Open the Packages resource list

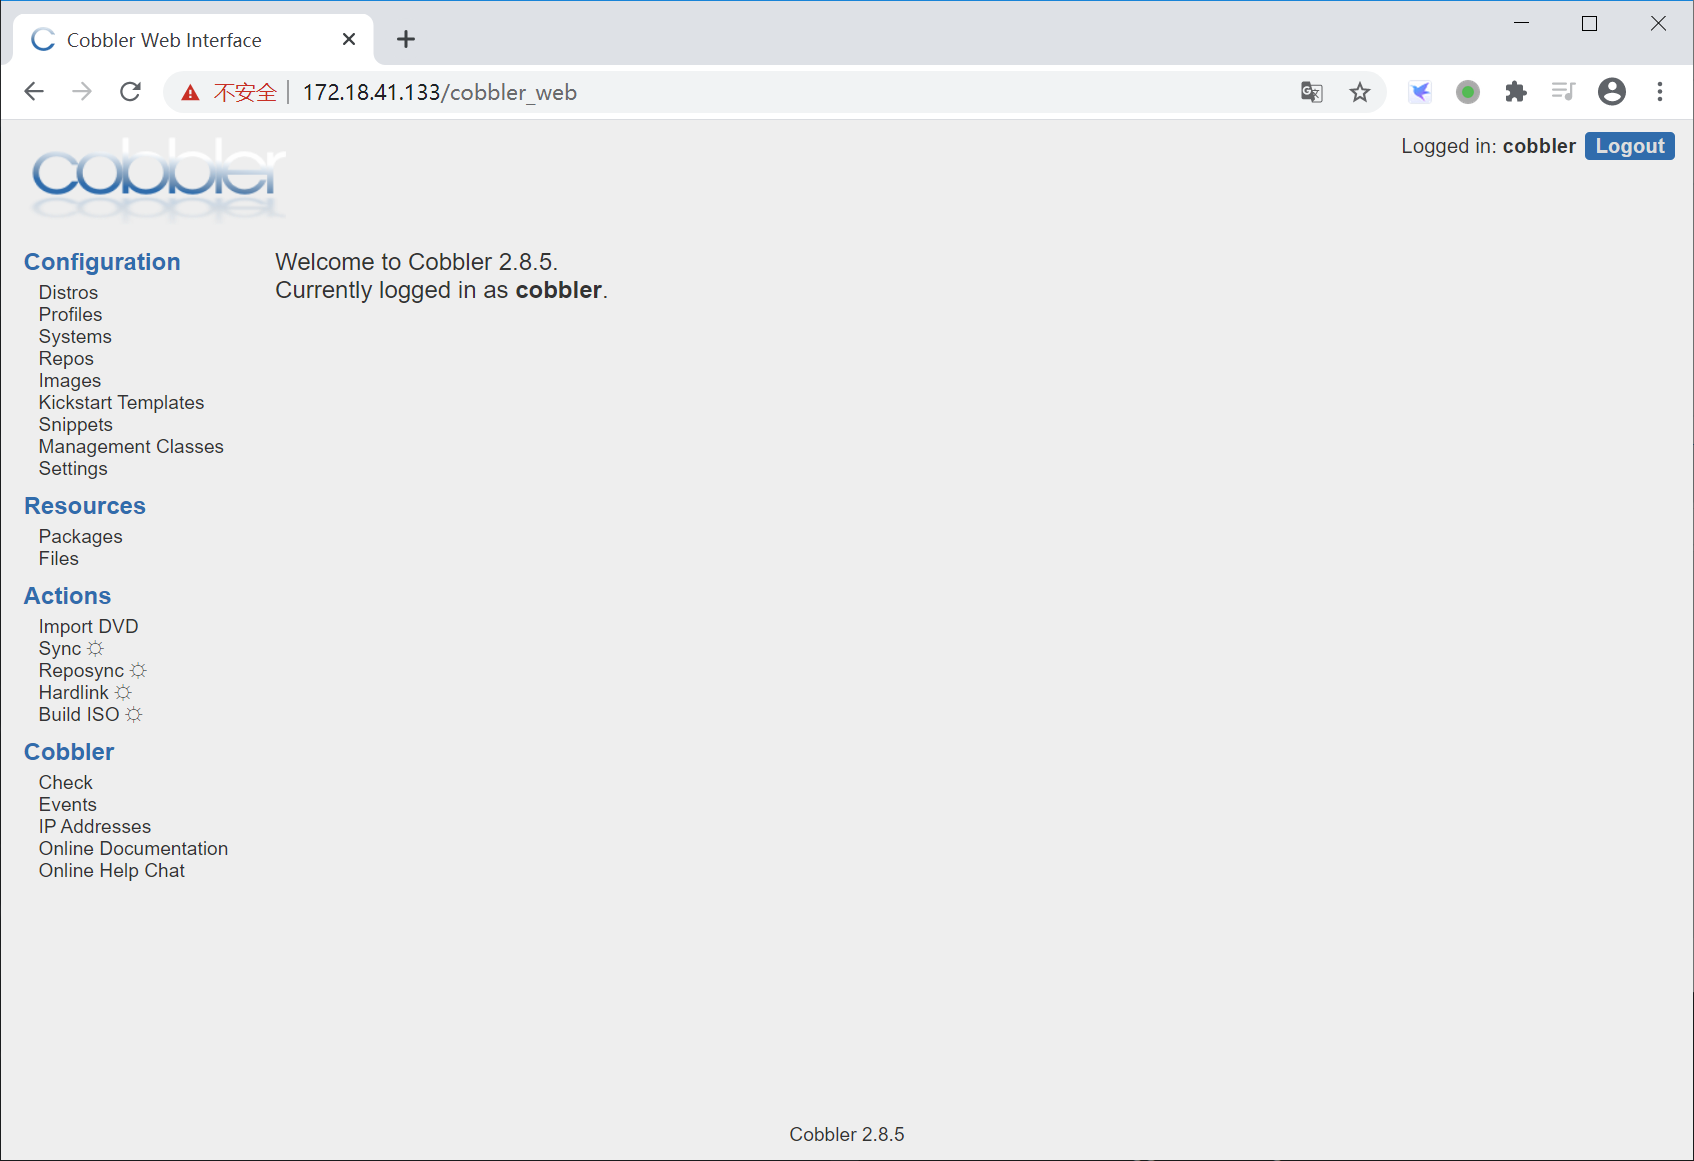[x=81, y=537]
